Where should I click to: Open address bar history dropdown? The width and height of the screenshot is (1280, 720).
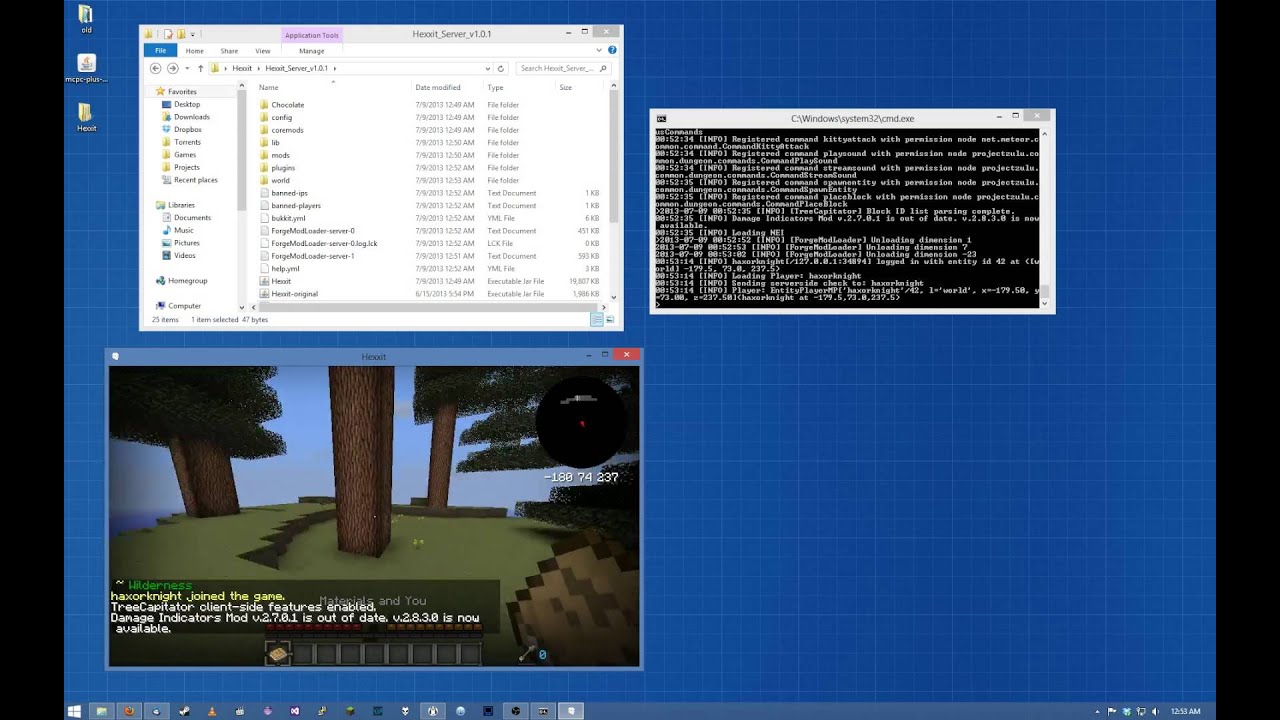[x=488, y=68]
